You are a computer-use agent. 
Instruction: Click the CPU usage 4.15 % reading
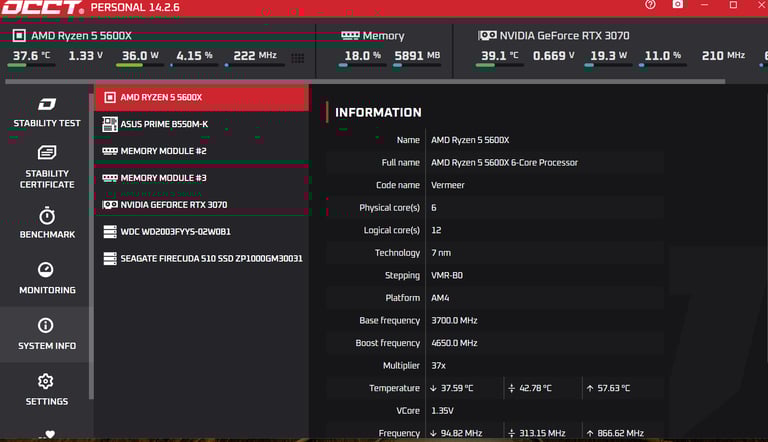click(x=194, y=56)
